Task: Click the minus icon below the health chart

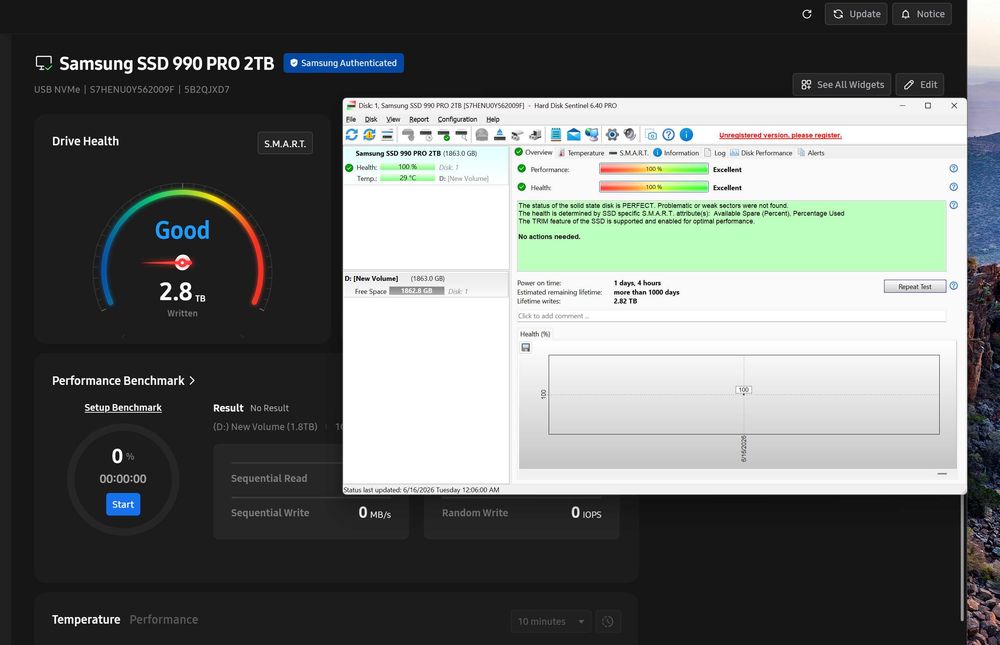Action: 942,474
